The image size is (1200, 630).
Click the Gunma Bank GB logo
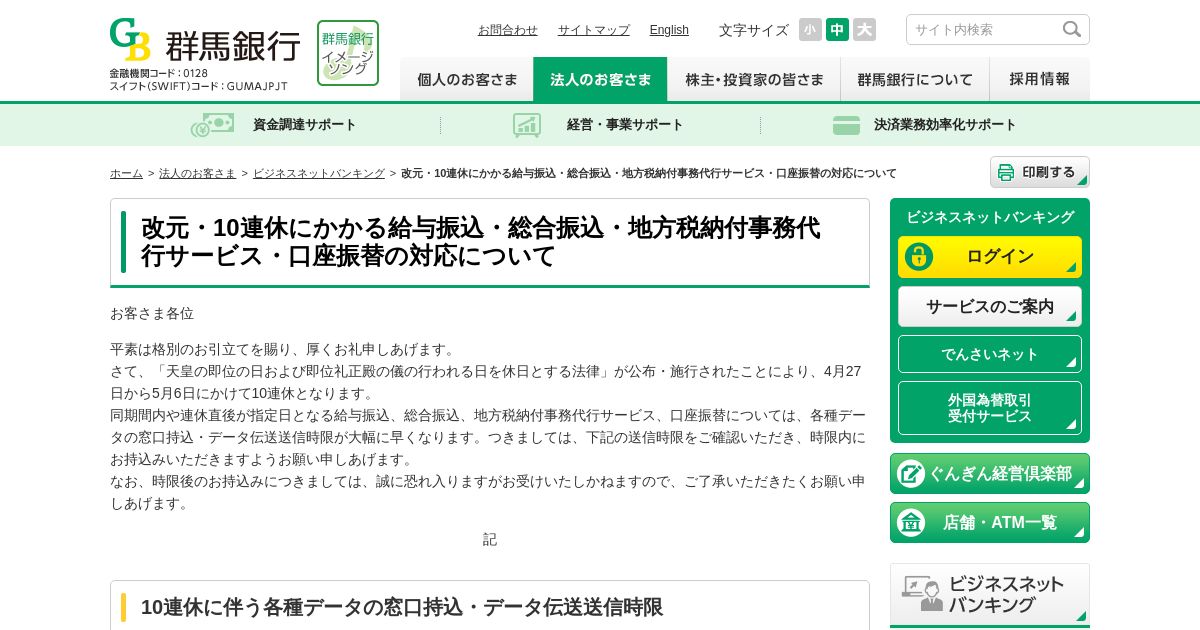[x=130, y=40]
